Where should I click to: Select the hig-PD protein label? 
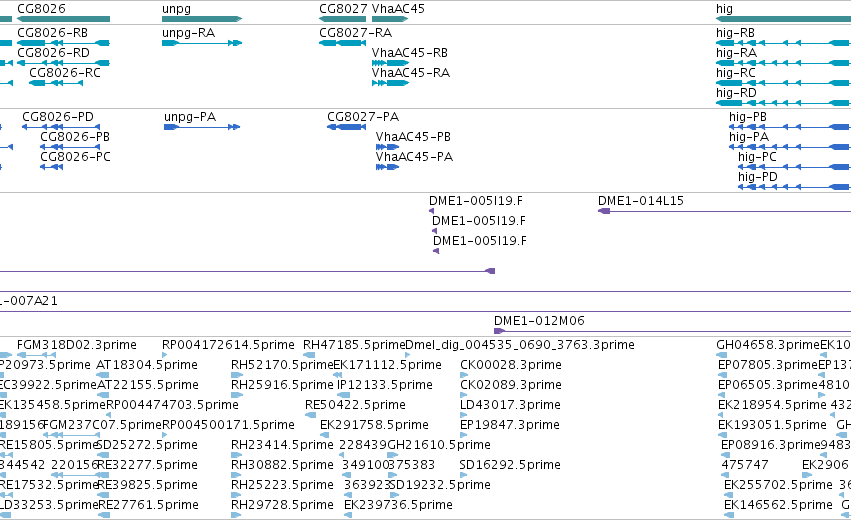(x=758, y=177)
